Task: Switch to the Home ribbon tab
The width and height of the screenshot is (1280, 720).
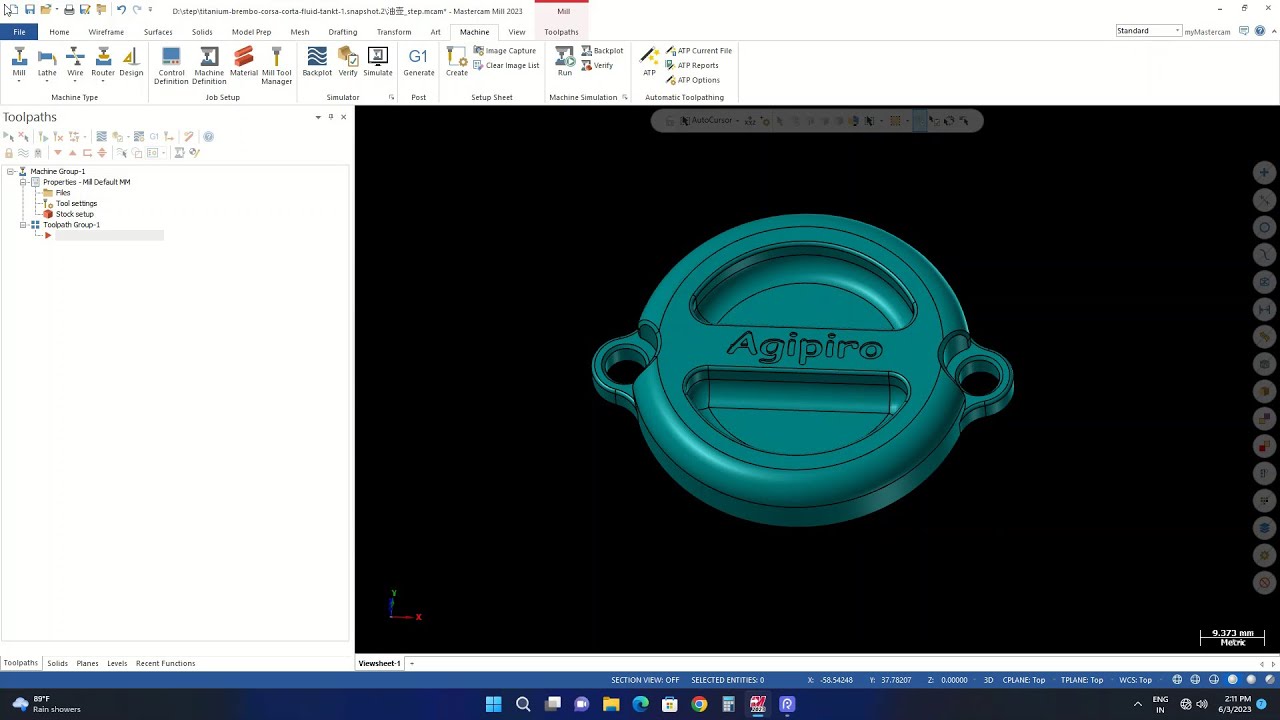Action: (59, 32)
